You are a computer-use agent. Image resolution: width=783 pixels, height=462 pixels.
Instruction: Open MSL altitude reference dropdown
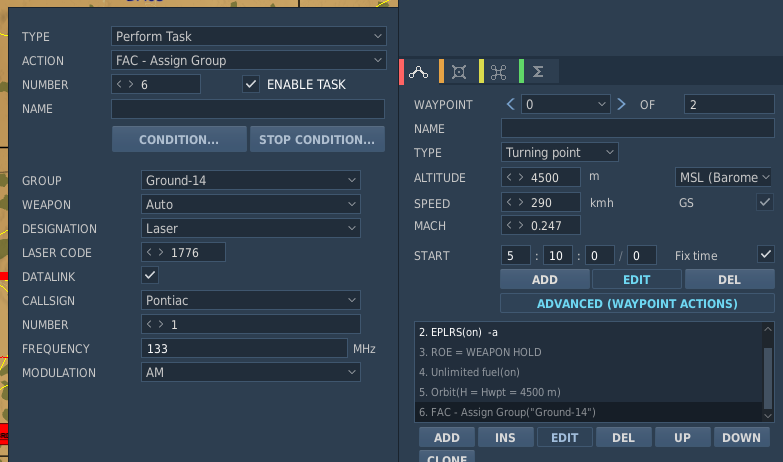[723, 177]
